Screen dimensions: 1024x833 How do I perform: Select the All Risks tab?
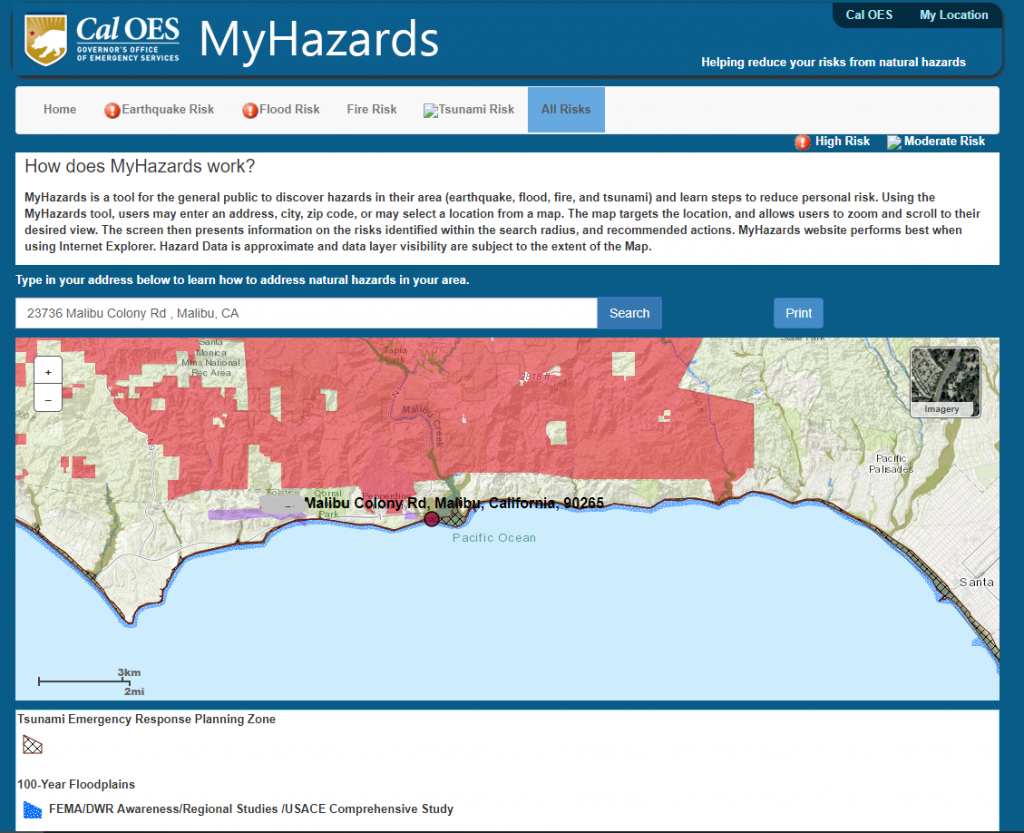[566, 110]
